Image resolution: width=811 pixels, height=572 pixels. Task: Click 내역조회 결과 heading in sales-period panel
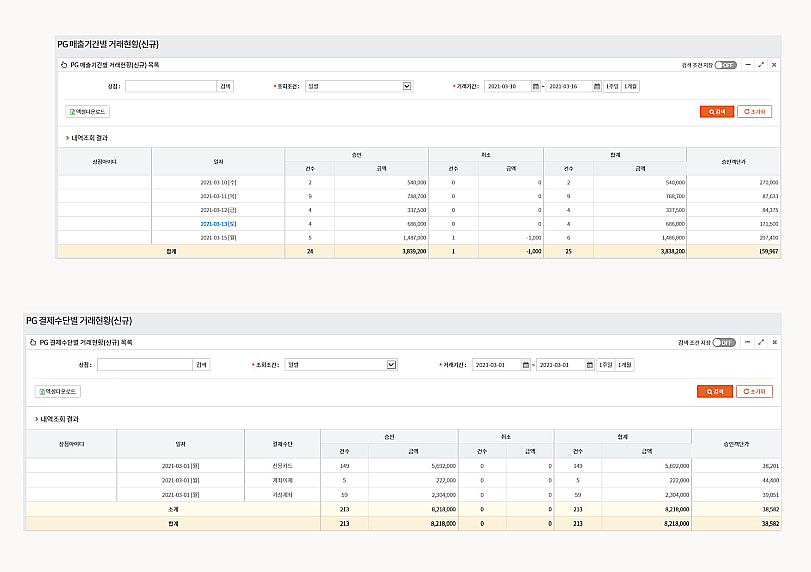(89, 138)
